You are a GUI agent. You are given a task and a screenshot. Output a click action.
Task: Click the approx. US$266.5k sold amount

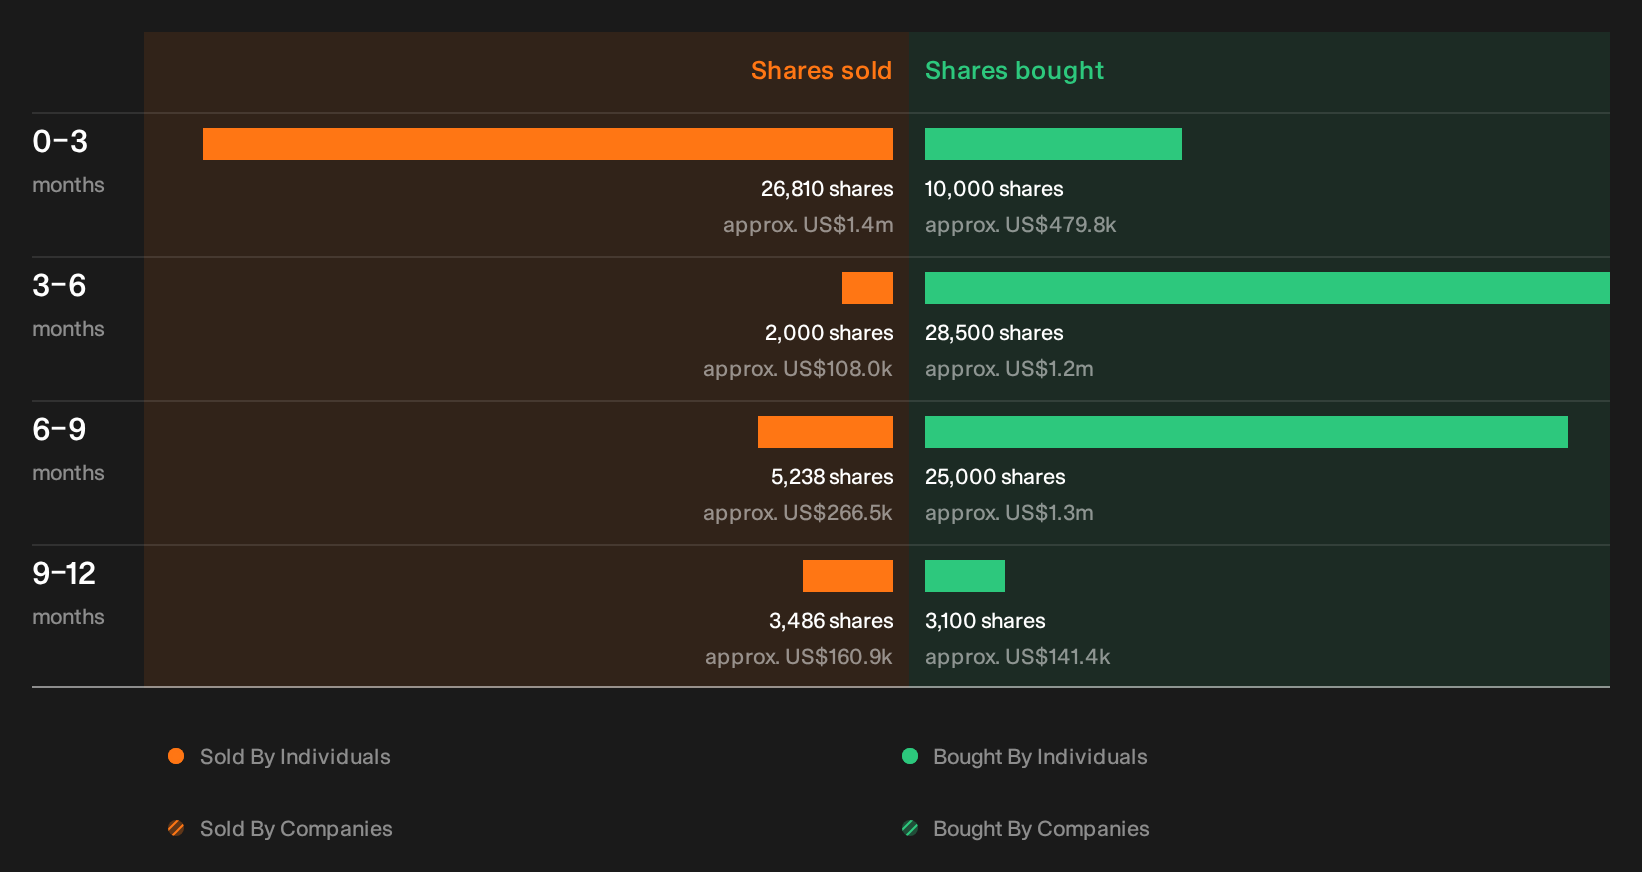[798, 513]
